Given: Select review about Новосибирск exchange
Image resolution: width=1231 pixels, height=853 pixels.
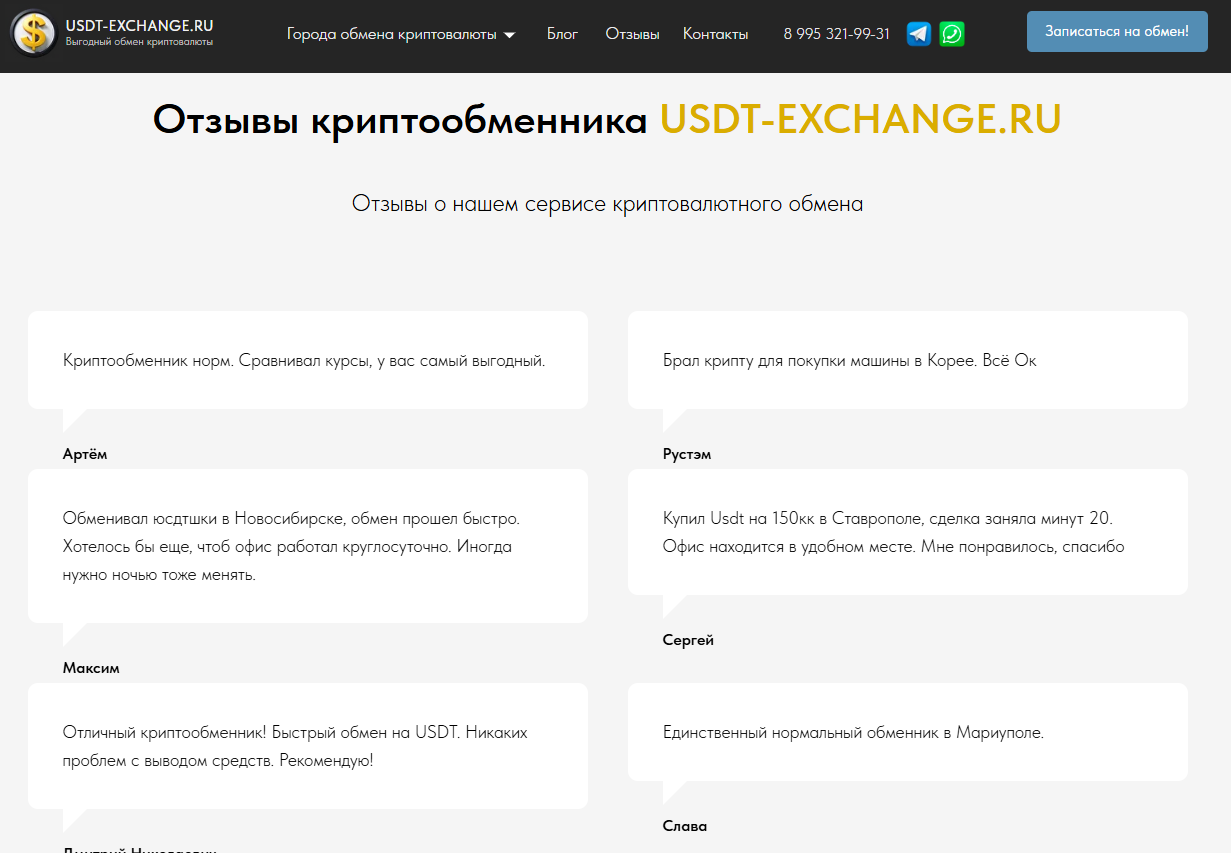Looking at the screenshot, I should 308,546.
